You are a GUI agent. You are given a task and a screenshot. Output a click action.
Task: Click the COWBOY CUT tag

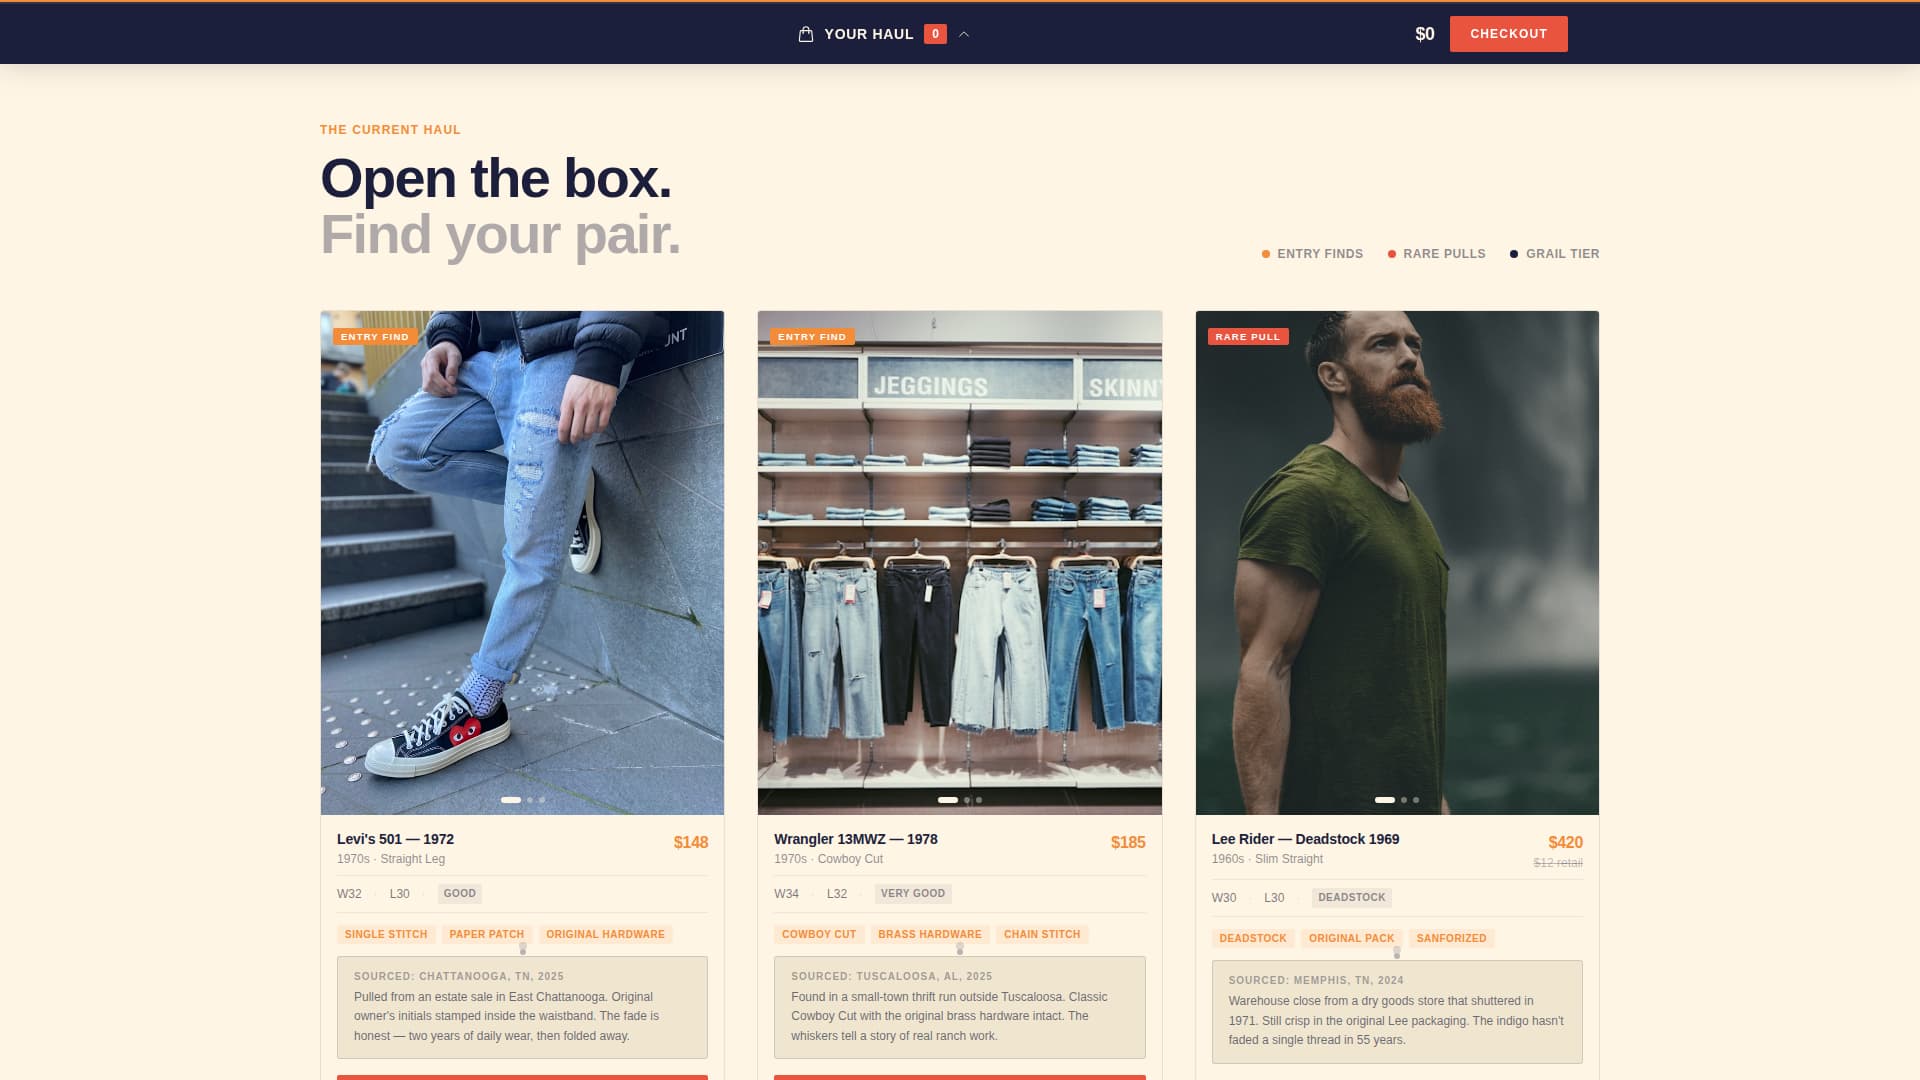tap(819, 935)
